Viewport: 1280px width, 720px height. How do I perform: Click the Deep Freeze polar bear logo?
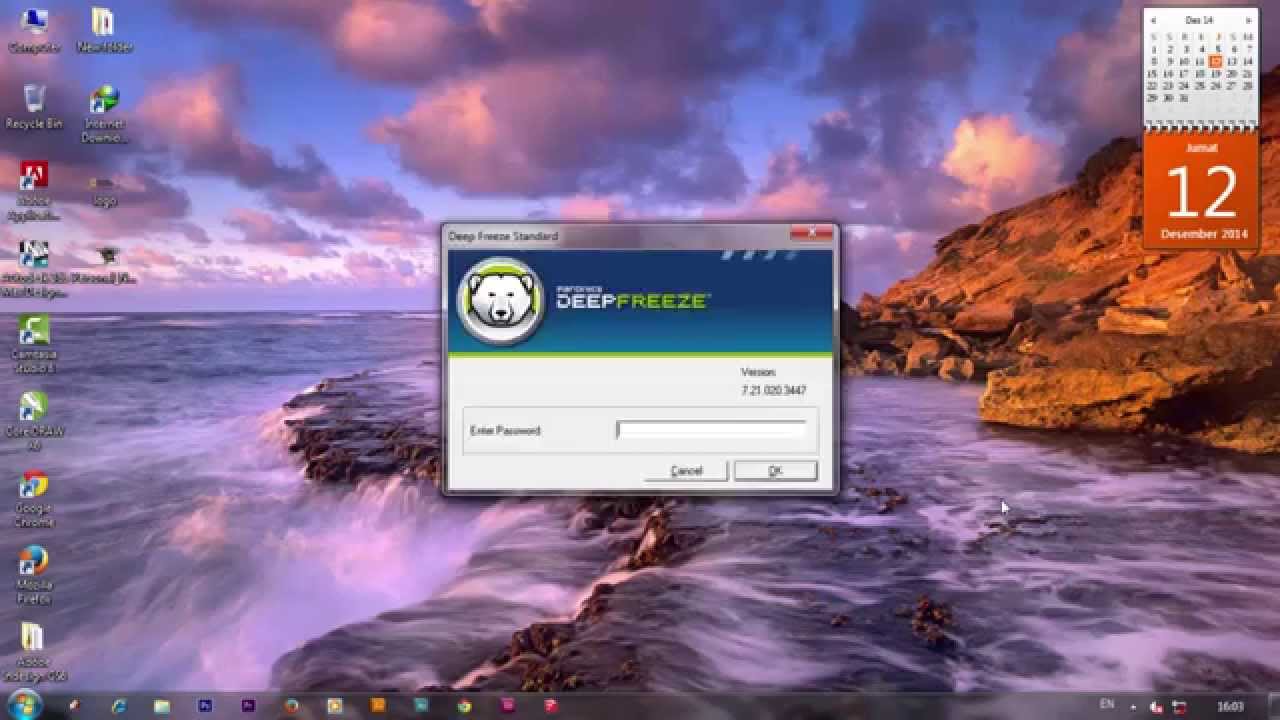tap(501, 301)
